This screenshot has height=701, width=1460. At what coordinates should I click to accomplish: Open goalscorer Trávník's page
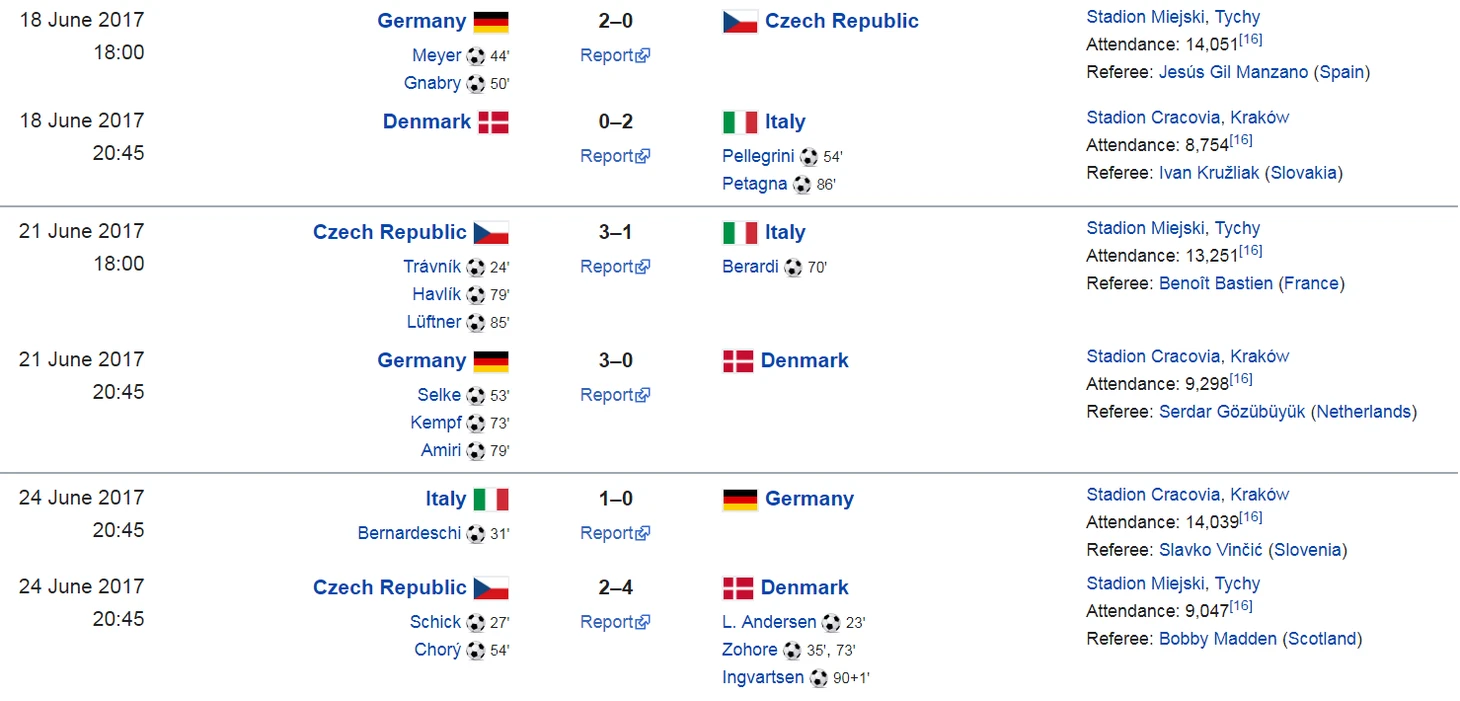[x=432, y=267]
